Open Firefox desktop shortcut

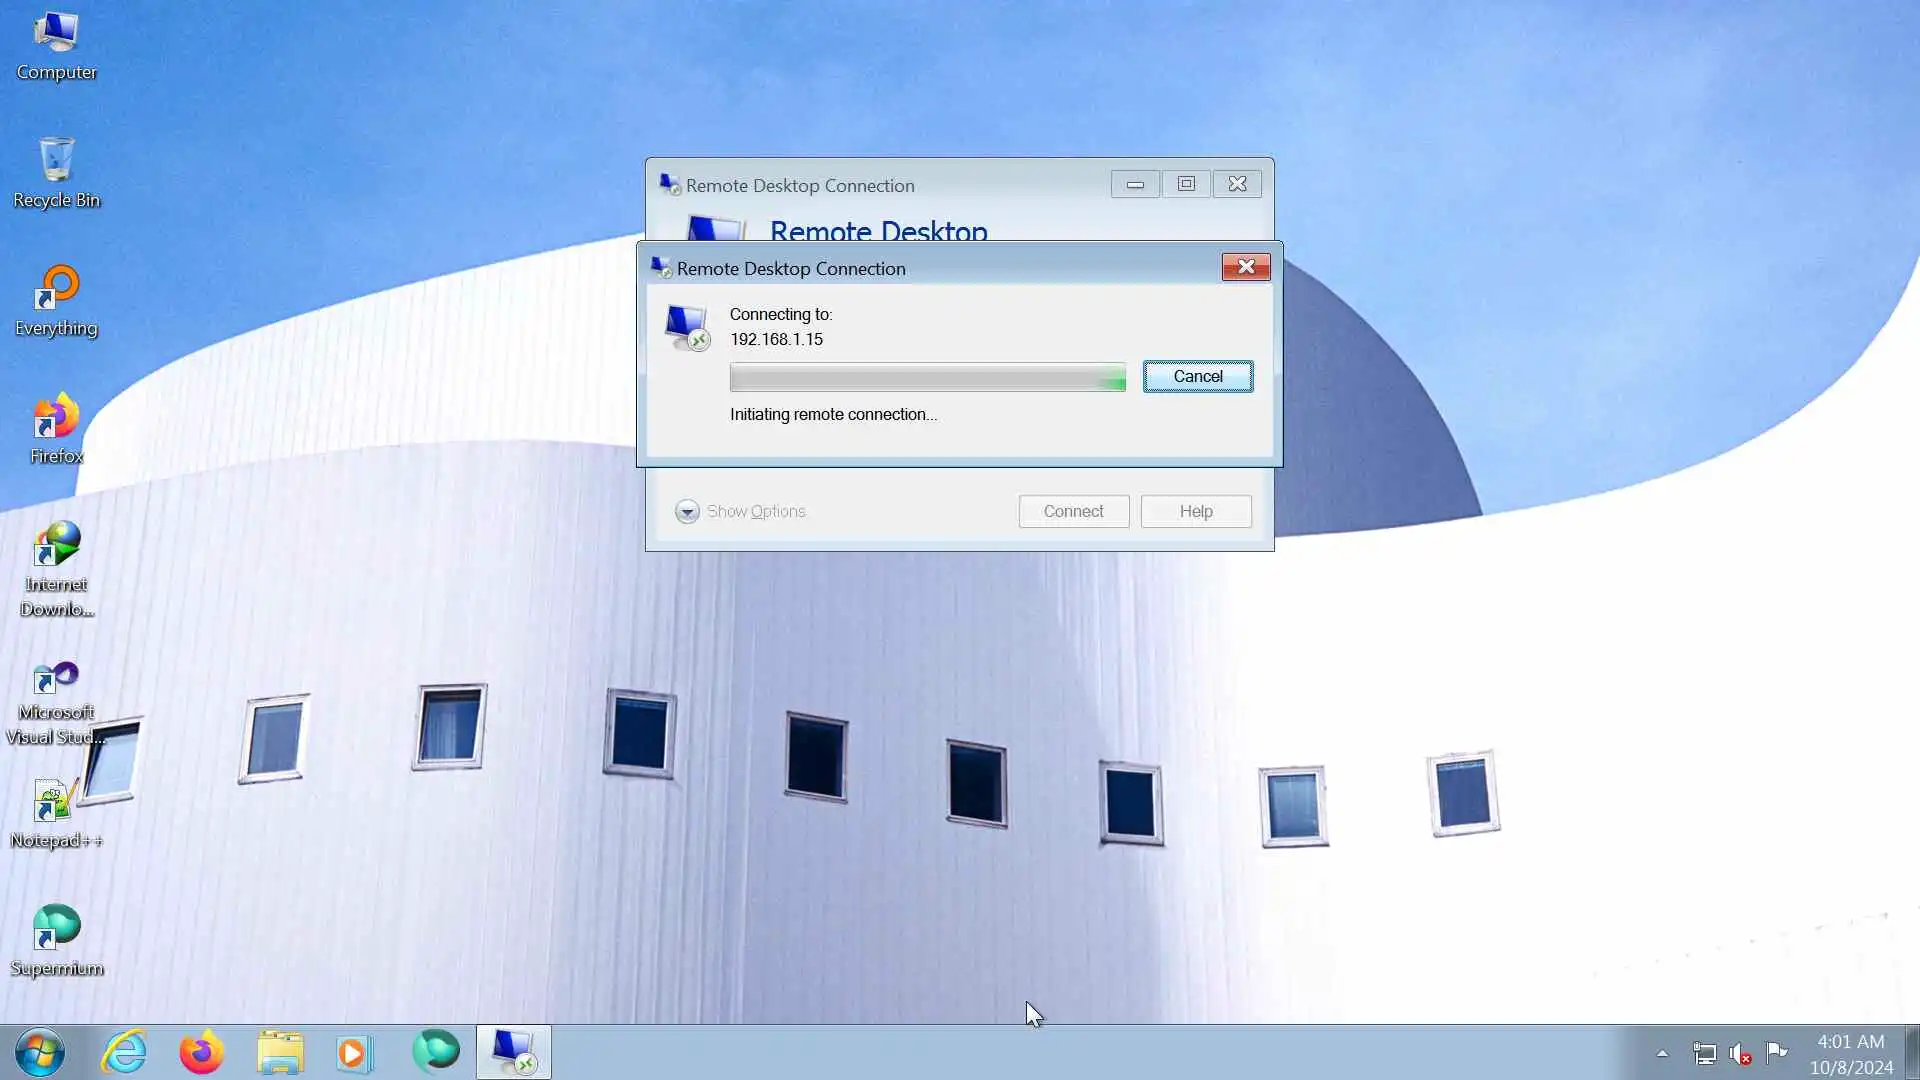click(x=56, y=428)
